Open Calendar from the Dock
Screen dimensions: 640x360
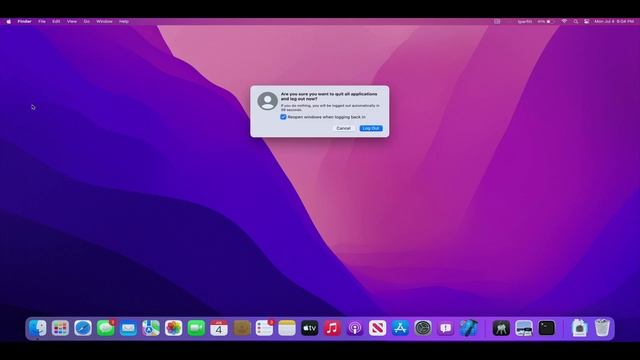point(219,328)
